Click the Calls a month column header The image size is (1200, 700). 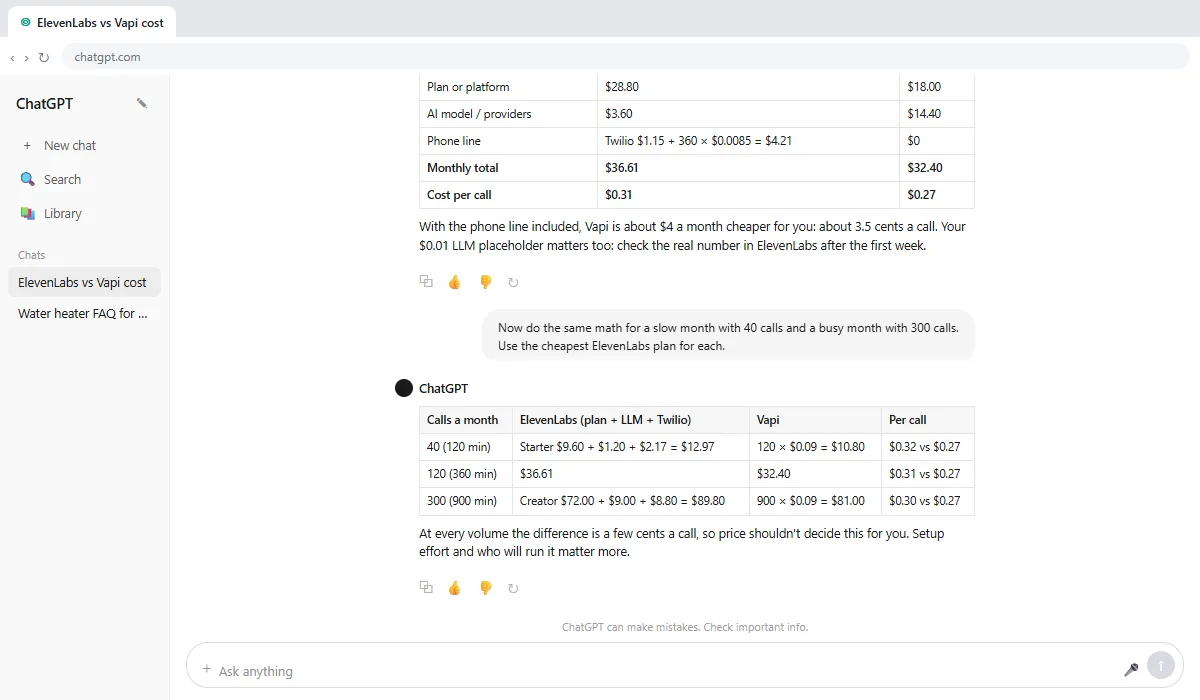(465, 420)
